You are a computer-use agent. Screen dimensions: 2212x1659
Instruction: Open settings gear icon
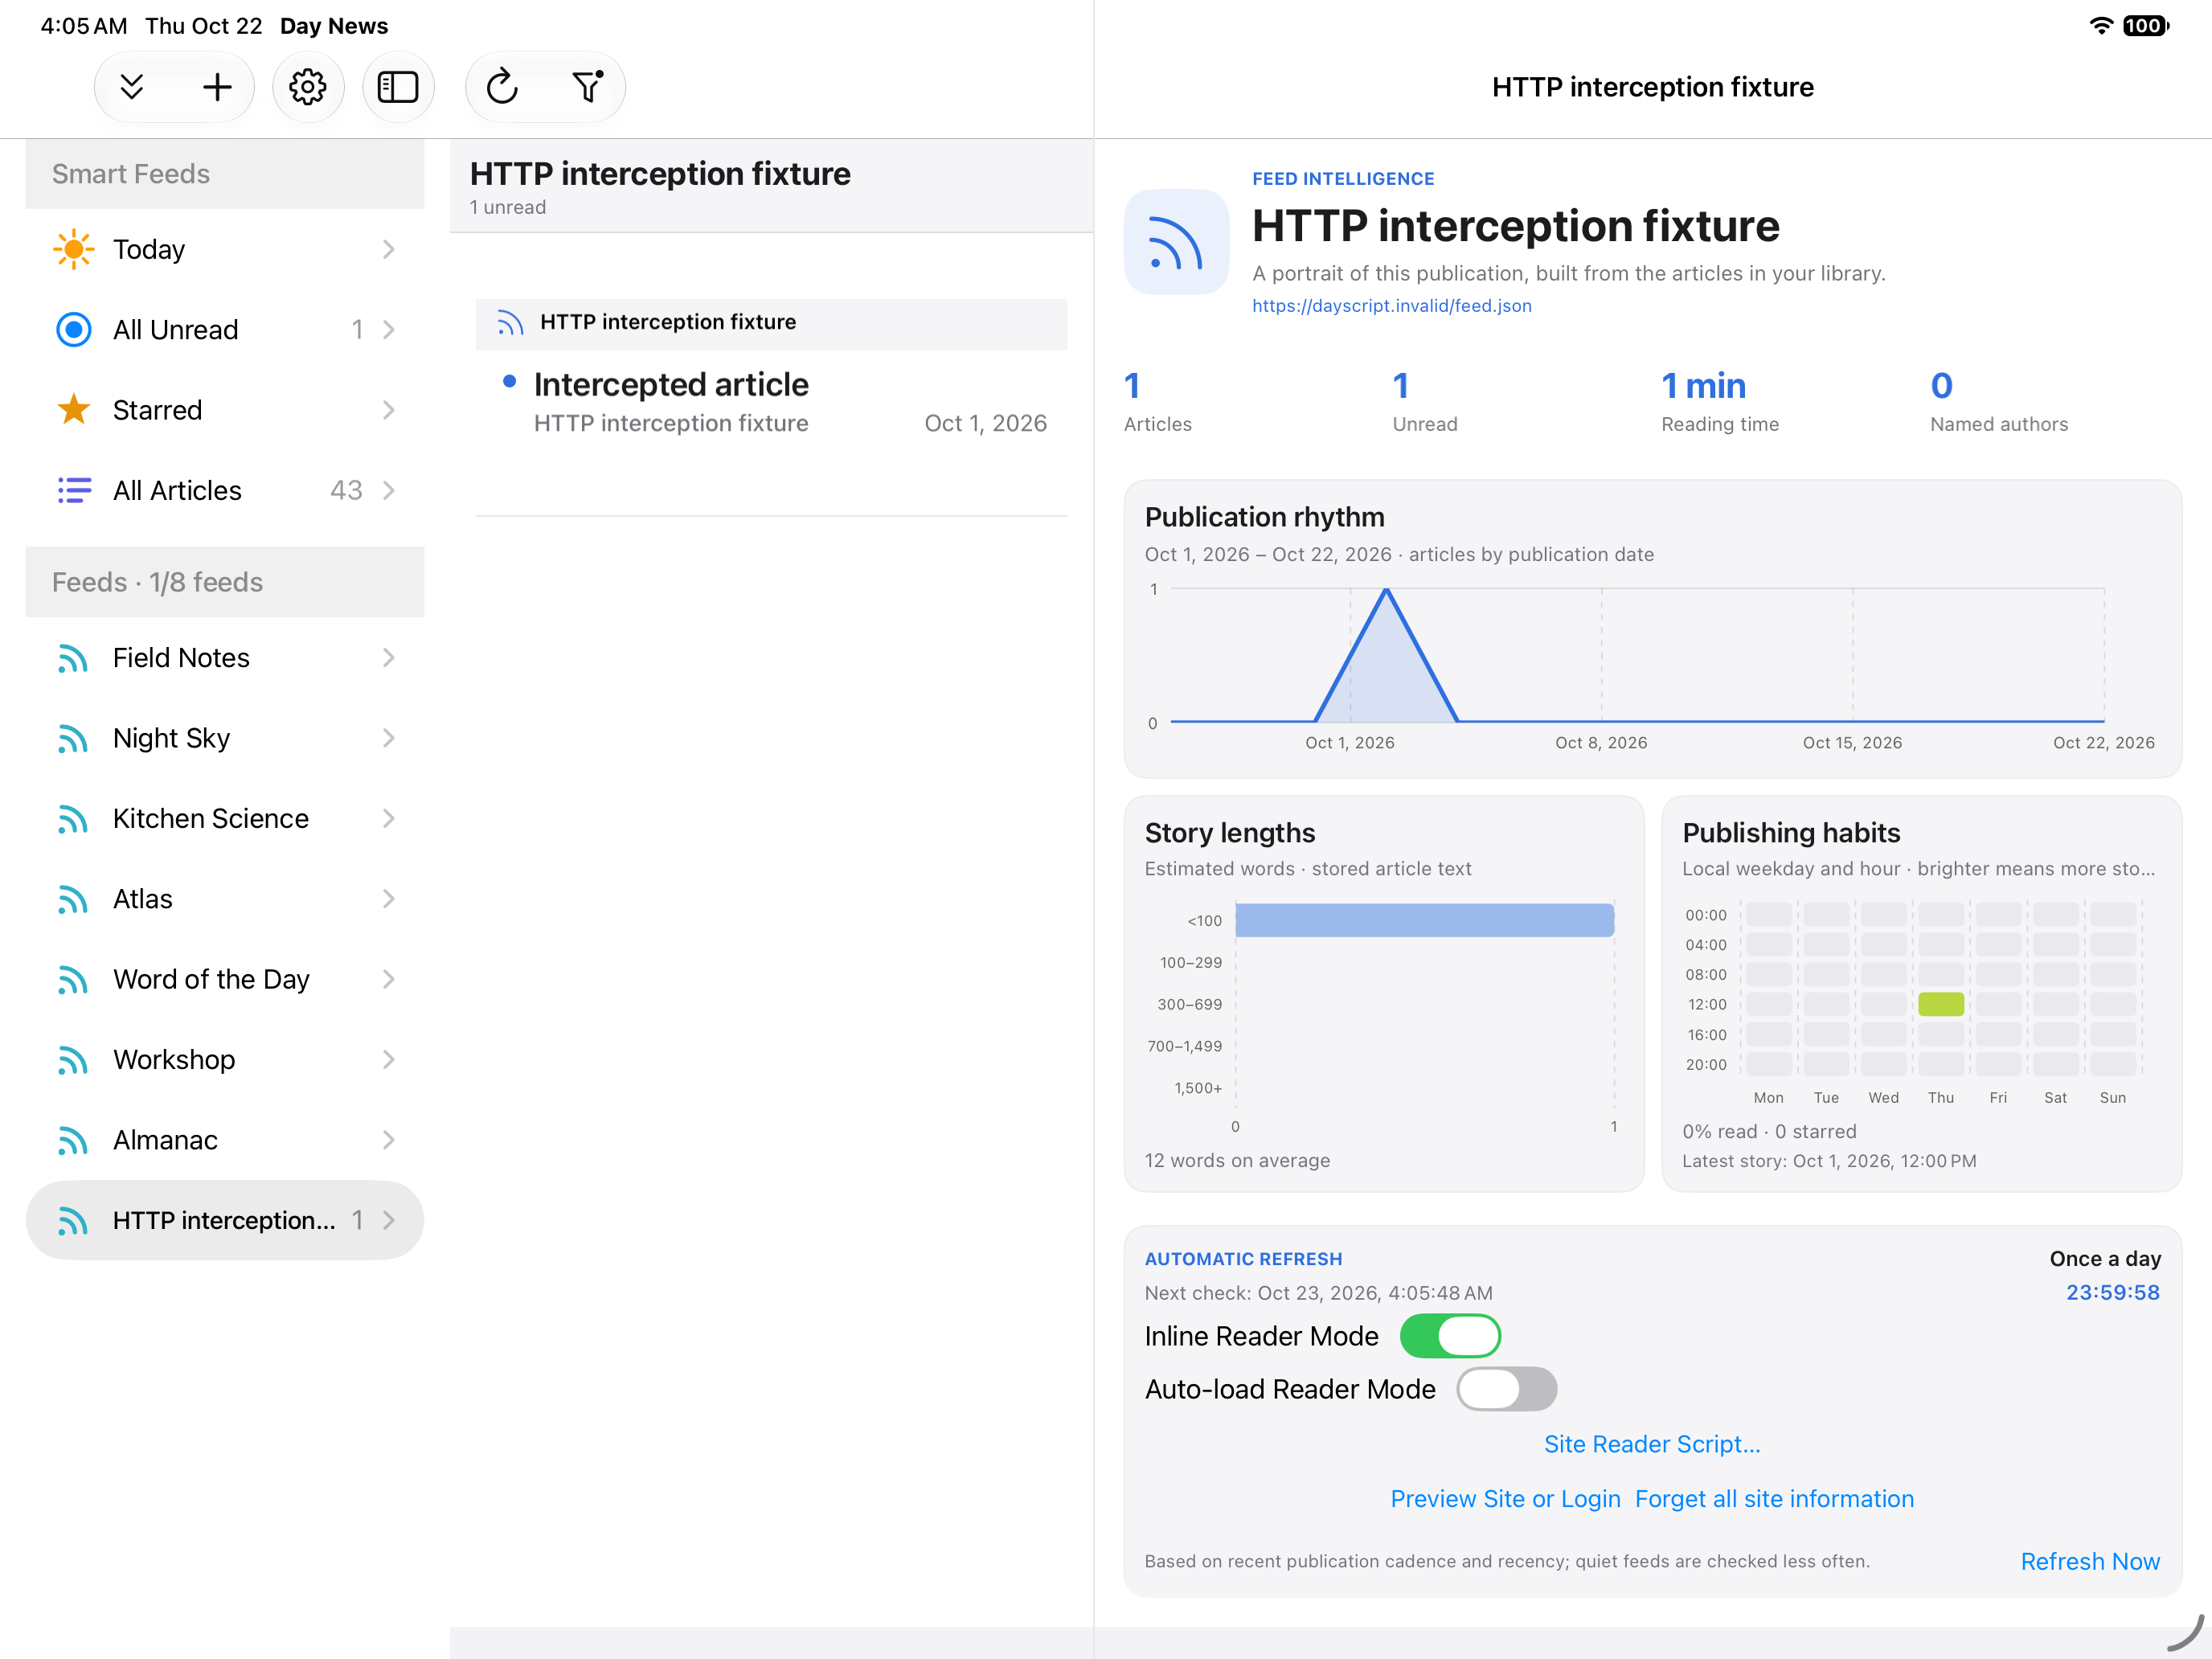(308, 87)
